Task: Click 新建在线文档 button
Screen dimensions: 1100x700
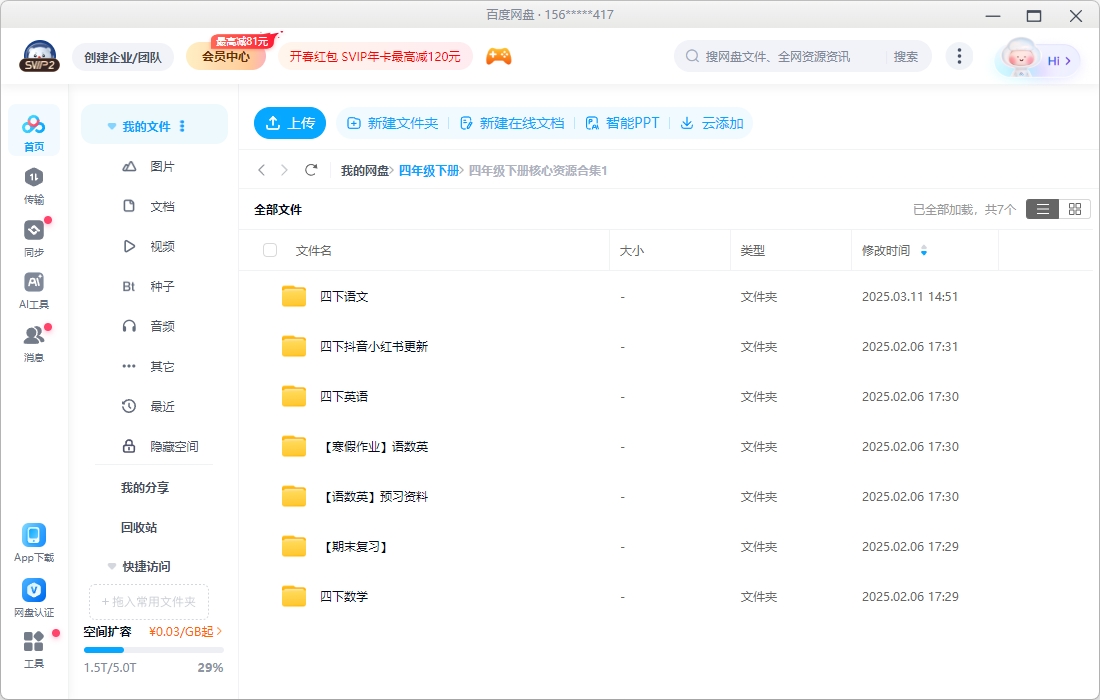Action: 512,123
